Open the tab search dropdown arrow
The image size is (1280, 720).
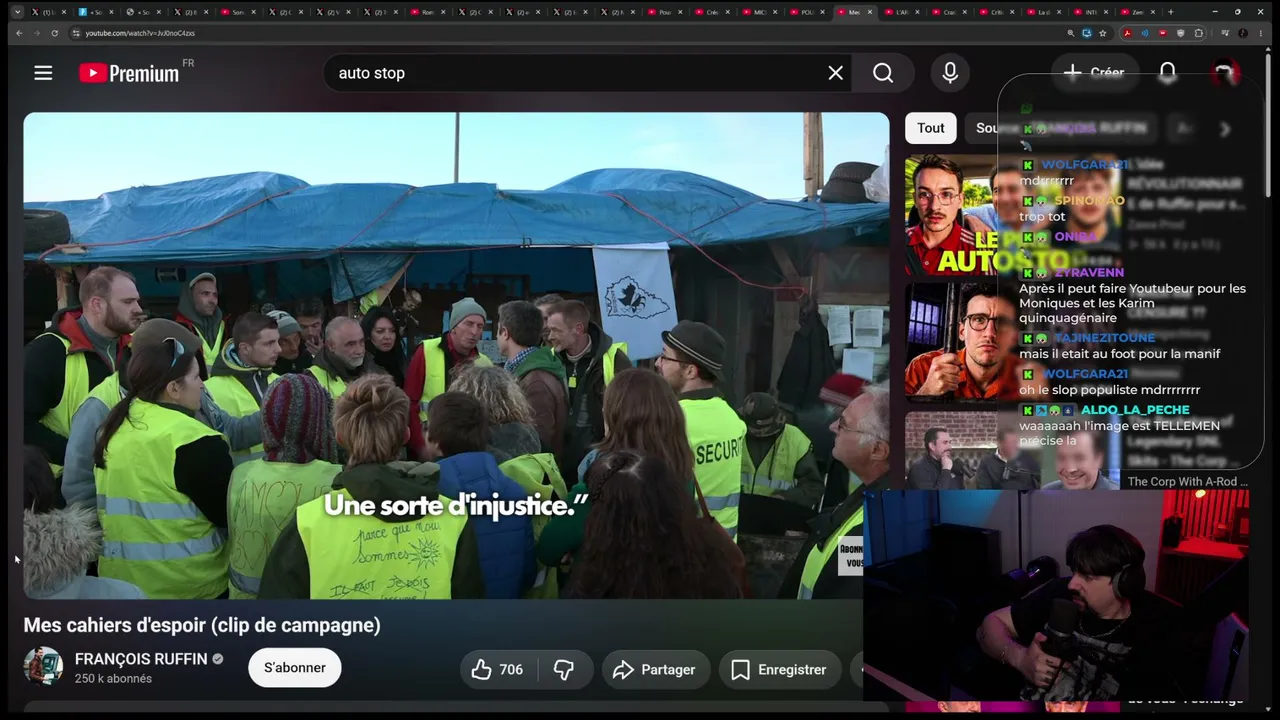pos(17,12)
